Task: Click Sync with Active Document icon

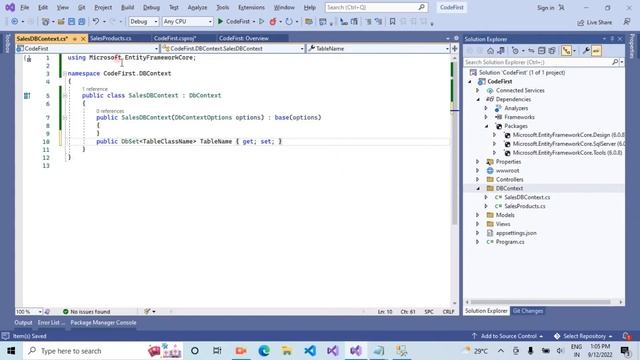Action: point(531,51)
